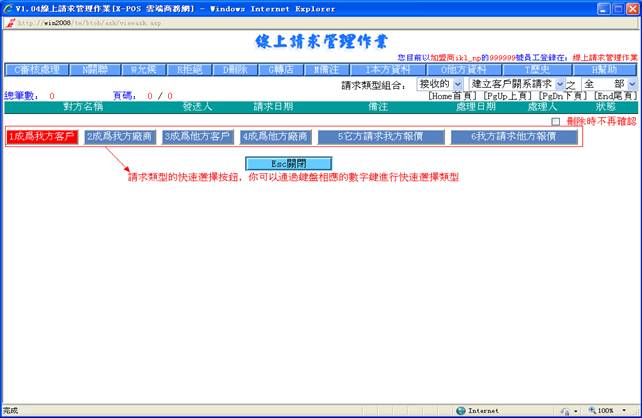Click the D刪除 toolbar button
This screenshot has width=642, height=418.
(235, 70)
